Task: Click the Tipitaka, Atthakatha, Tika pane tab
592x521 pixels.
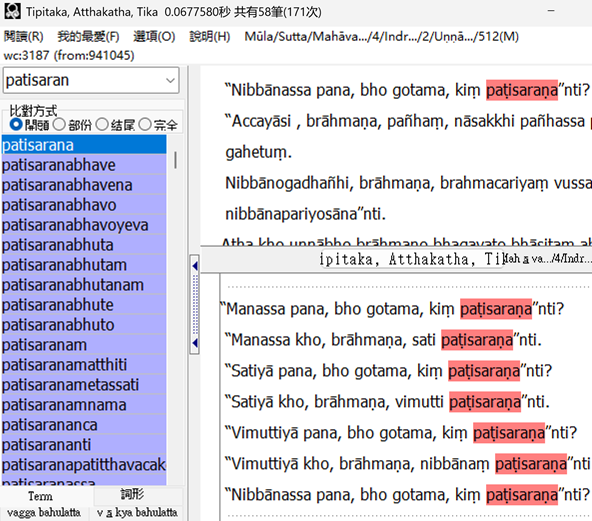Action: coord(412,259)
